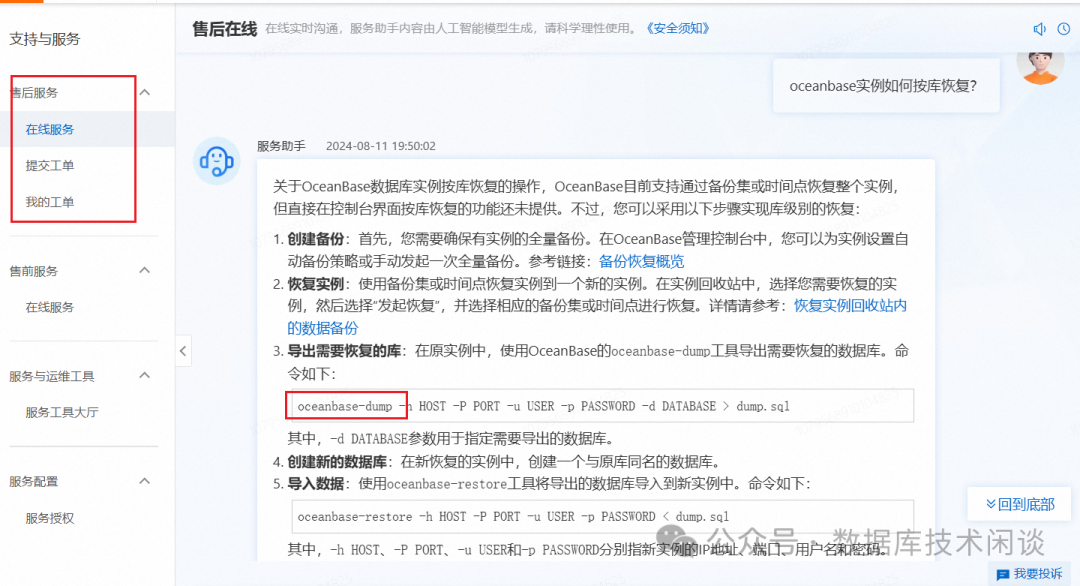
Task: Click step heading 创建备份
Action: 315,239
